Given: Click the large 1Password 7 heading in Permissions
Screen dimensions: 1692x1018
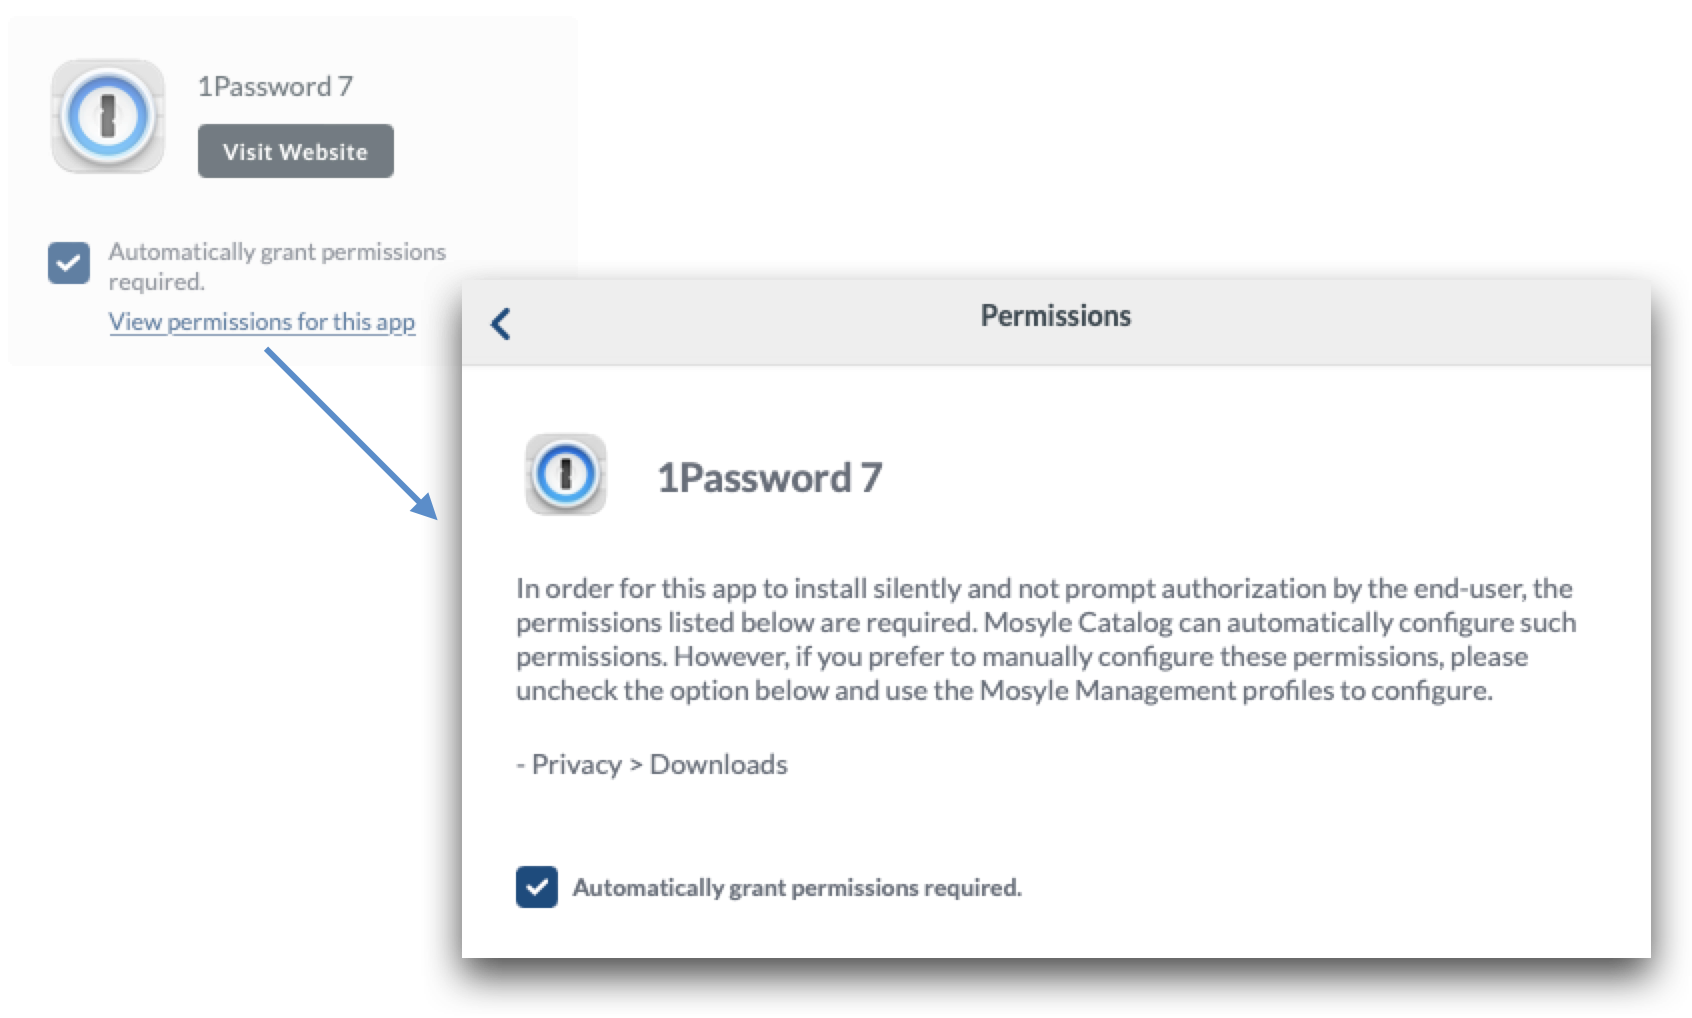Looking at the screenshot, I should (x=769, y=478).
